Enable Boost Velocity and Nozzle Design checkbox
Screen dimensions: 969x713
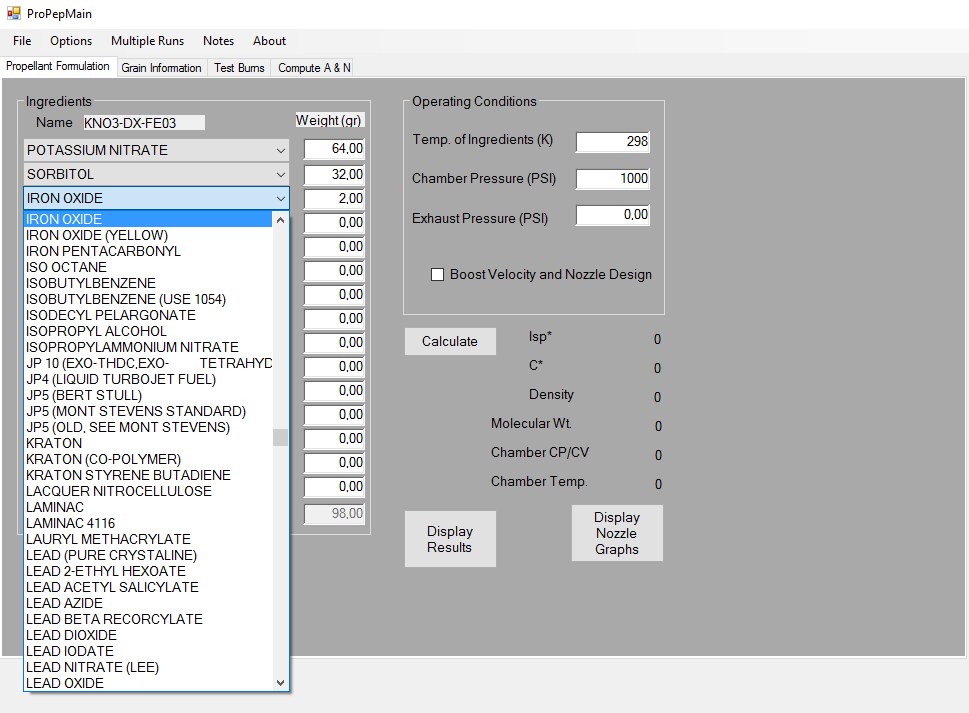coord(437,275)
